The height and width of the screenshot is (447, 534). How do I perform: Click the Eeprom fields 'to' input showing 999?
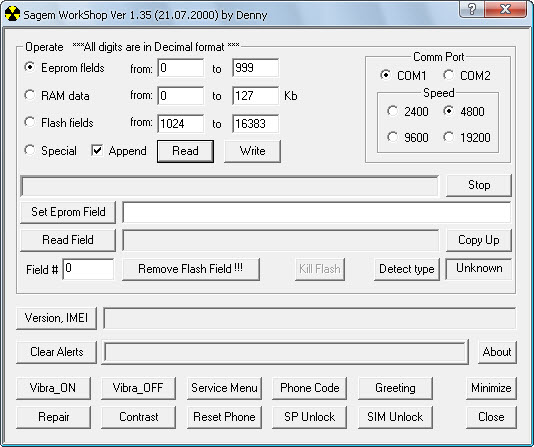[255, 68]
